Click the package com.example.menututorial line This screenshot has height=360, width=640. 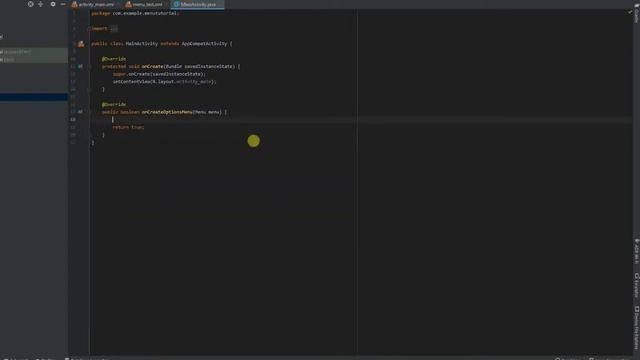coord(135,13)
